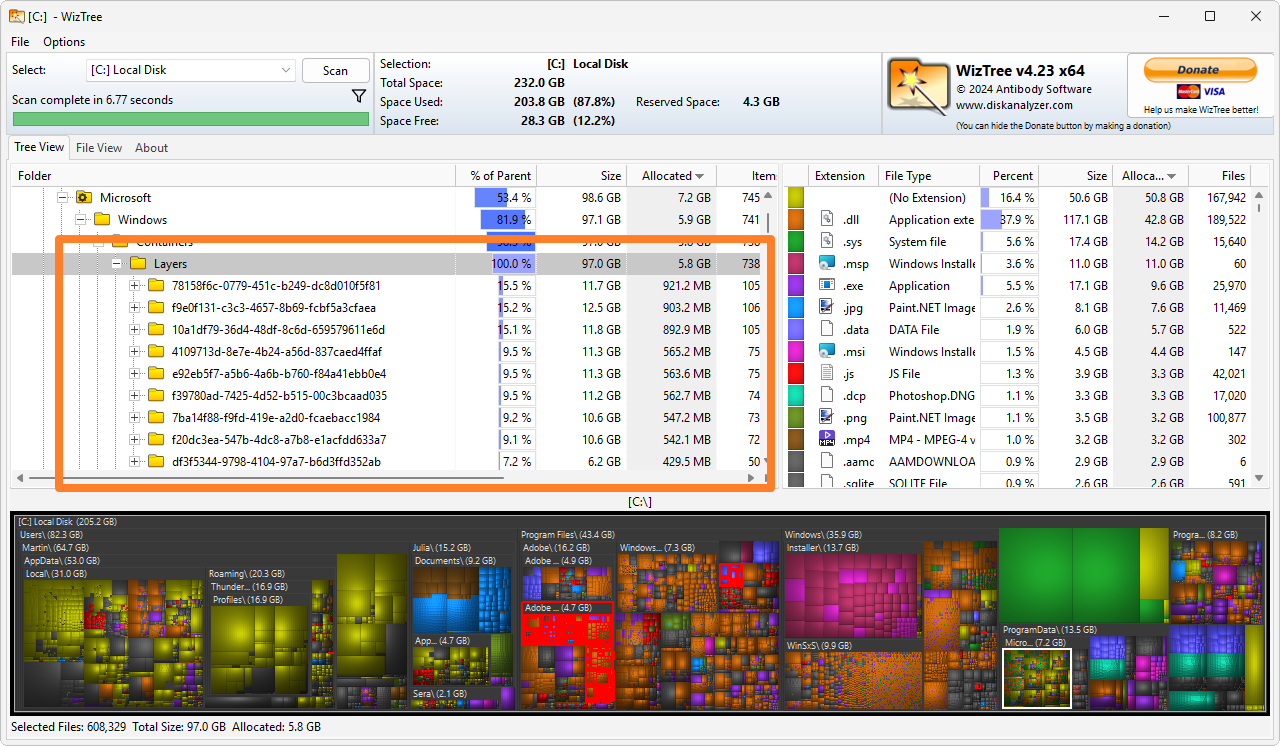Click the .dll file type icon
Viewport: 1280px width, 746px height.
(827, 219)
